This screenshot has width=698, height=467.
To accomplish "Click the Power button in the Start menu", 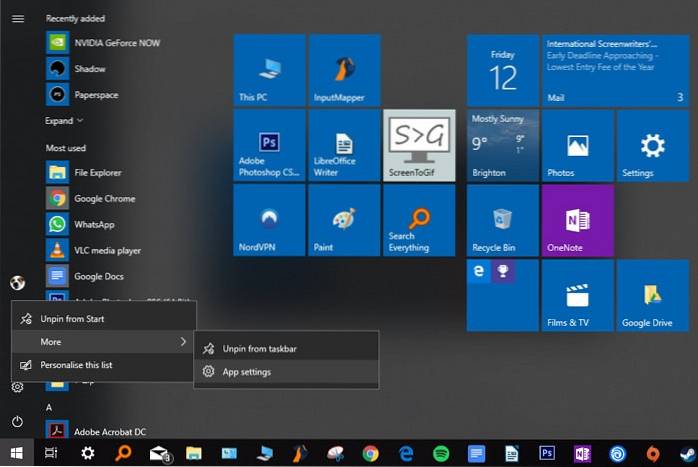I will pos(17,422).
